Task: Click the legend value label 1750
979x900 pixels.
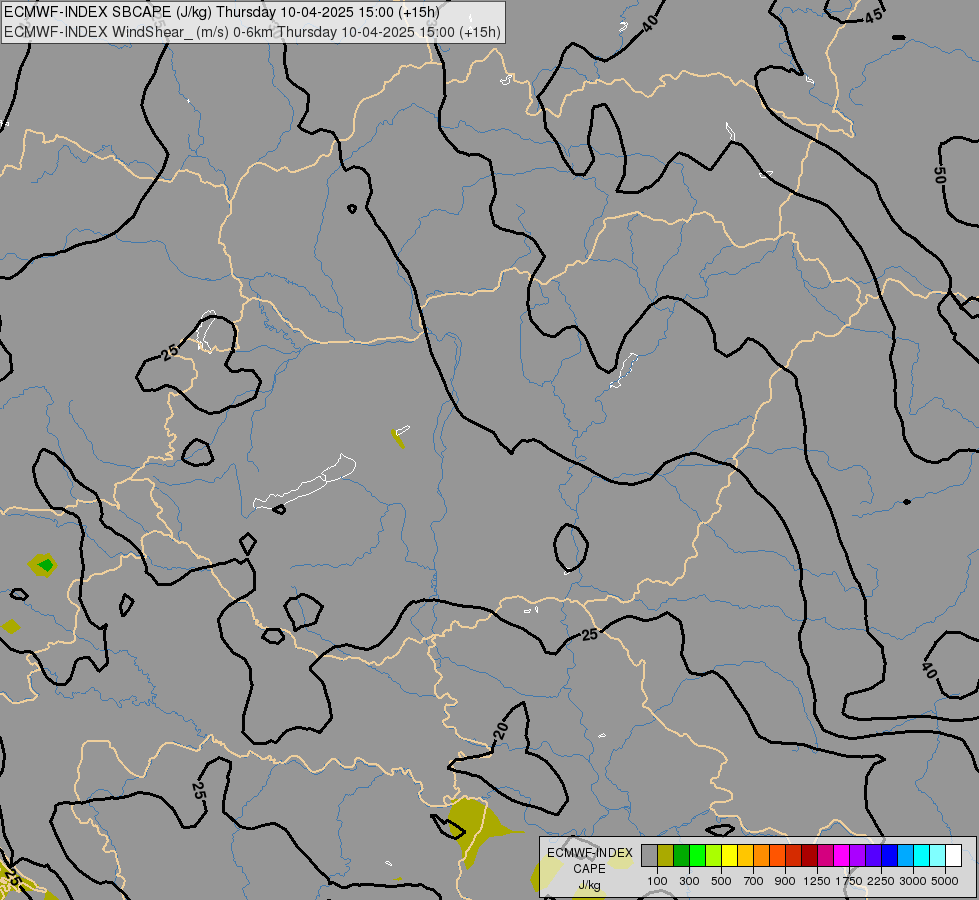Action: 849,881
